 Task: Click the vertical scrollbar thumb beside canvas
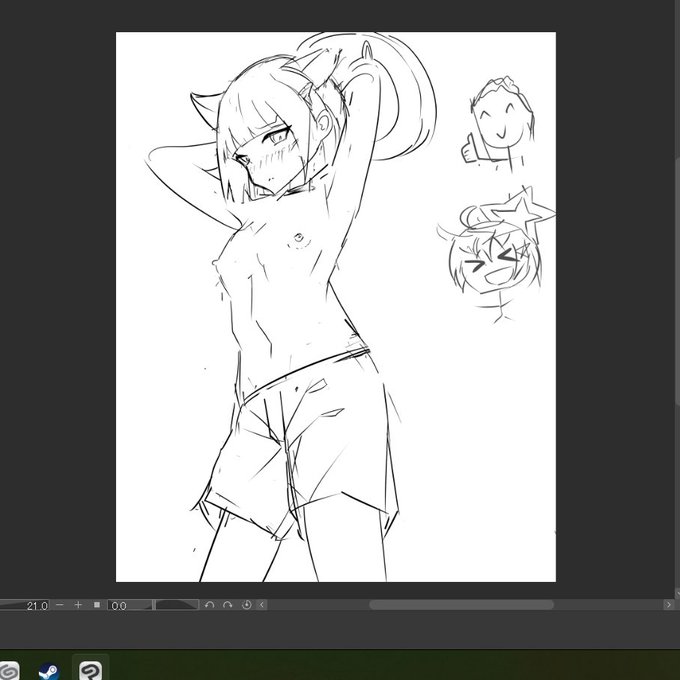pyautogui.click(x=677, y=282)
